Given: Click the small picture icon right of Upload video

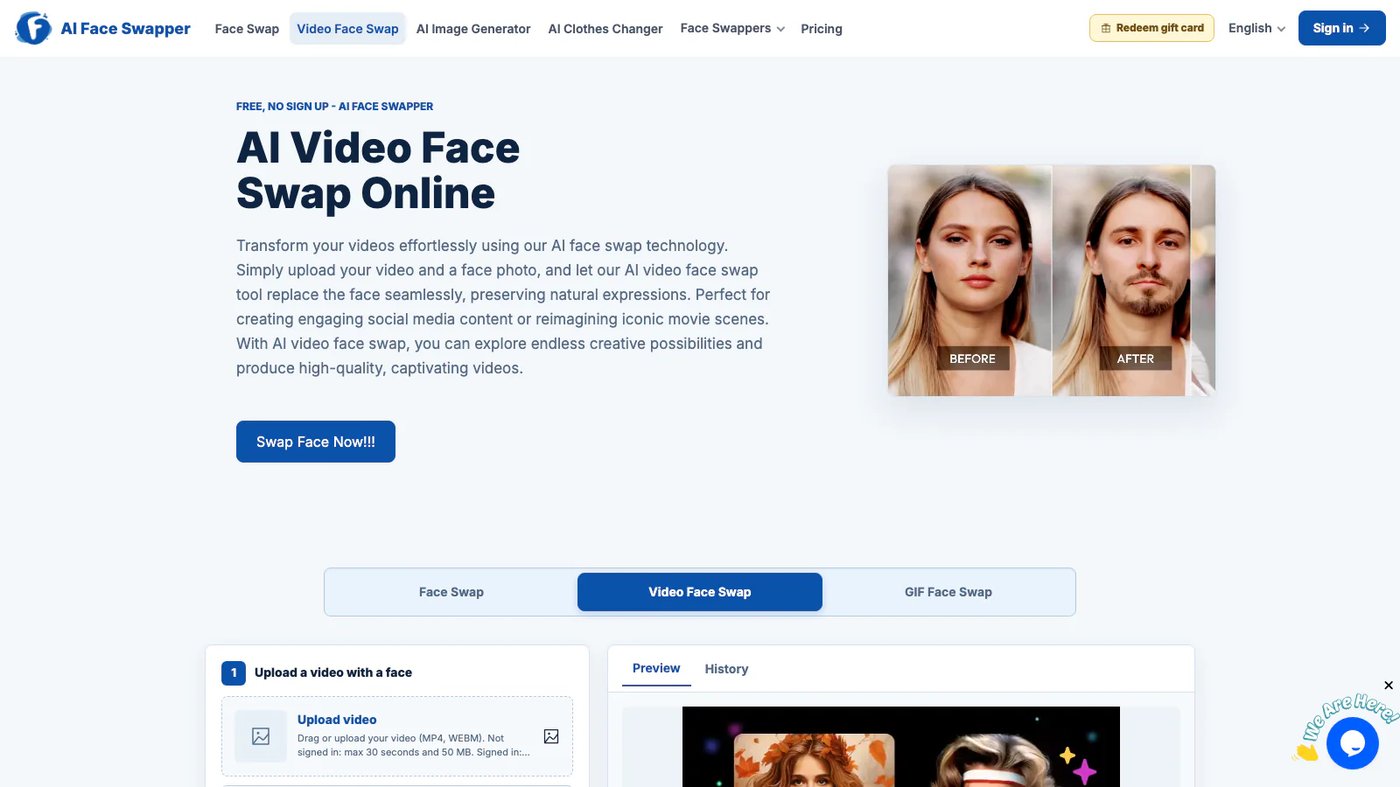Looking at the screenshot, I should (x=551, y=736).
